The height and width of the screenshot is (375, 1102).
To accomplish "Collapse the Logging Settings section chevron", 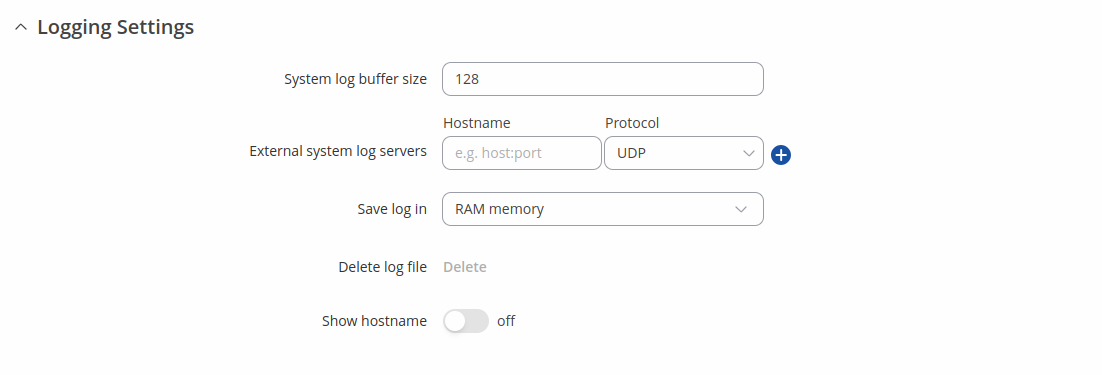I will tap(21, 27).
